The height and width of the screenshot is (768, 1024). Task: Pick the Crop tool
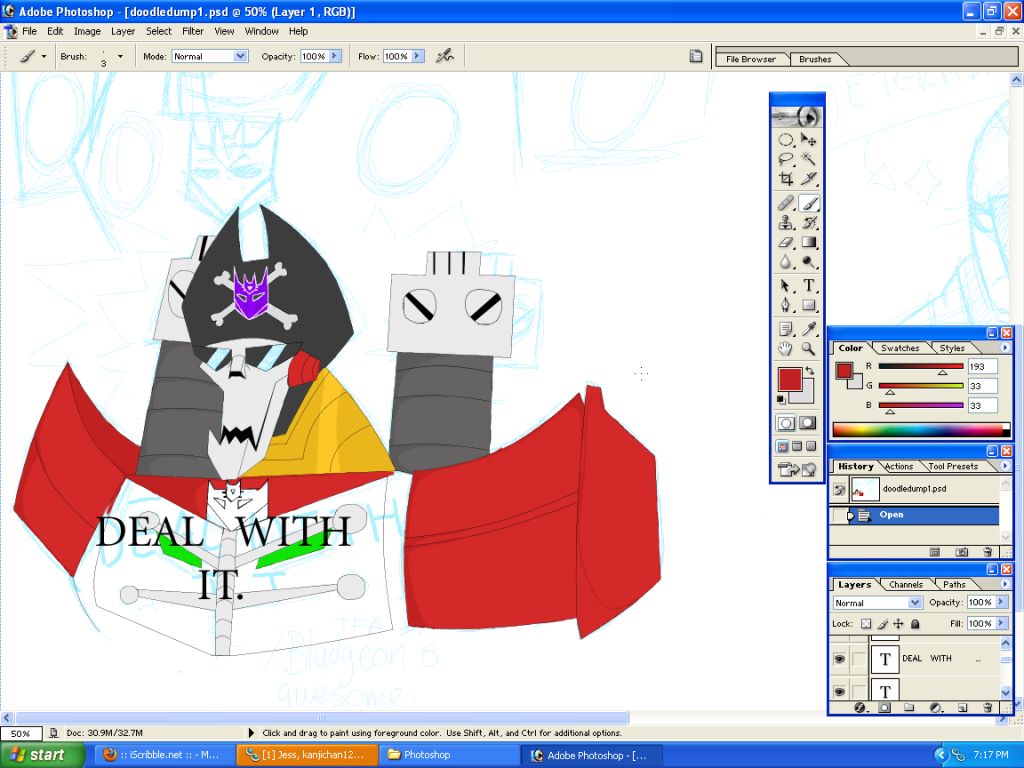point(786,178)
